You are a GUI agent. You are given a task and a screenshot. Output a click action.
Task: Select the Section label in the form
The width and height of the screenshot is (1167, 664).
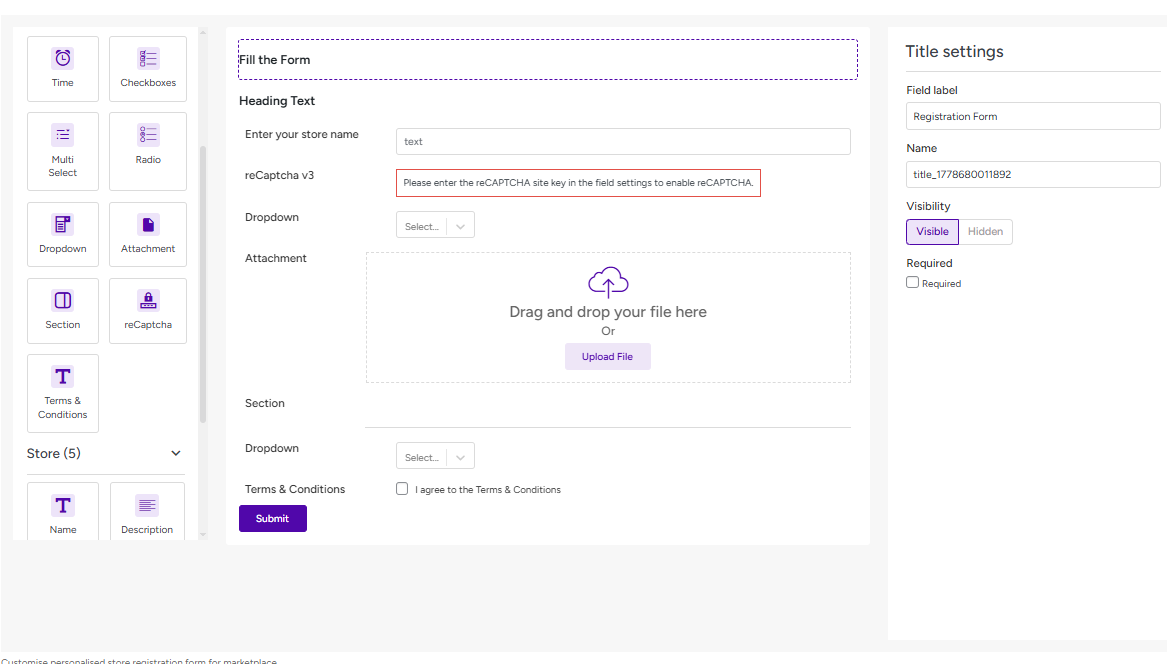point(265,403)
